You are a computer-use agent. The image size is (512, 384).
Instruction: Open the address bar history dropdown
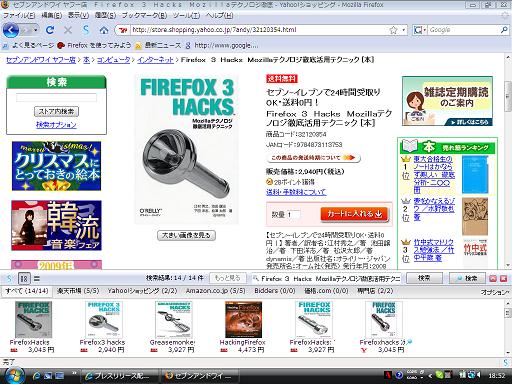click(x=404, y=30)
